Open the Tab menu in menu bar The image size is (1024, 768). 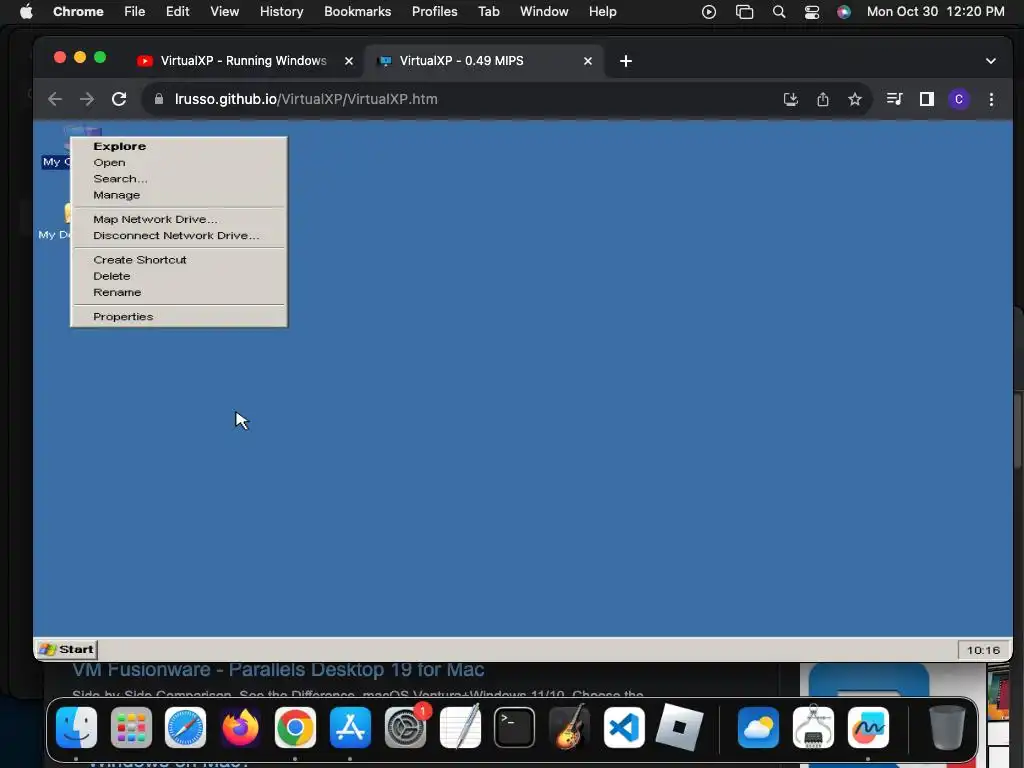click(x=488, y=12)
